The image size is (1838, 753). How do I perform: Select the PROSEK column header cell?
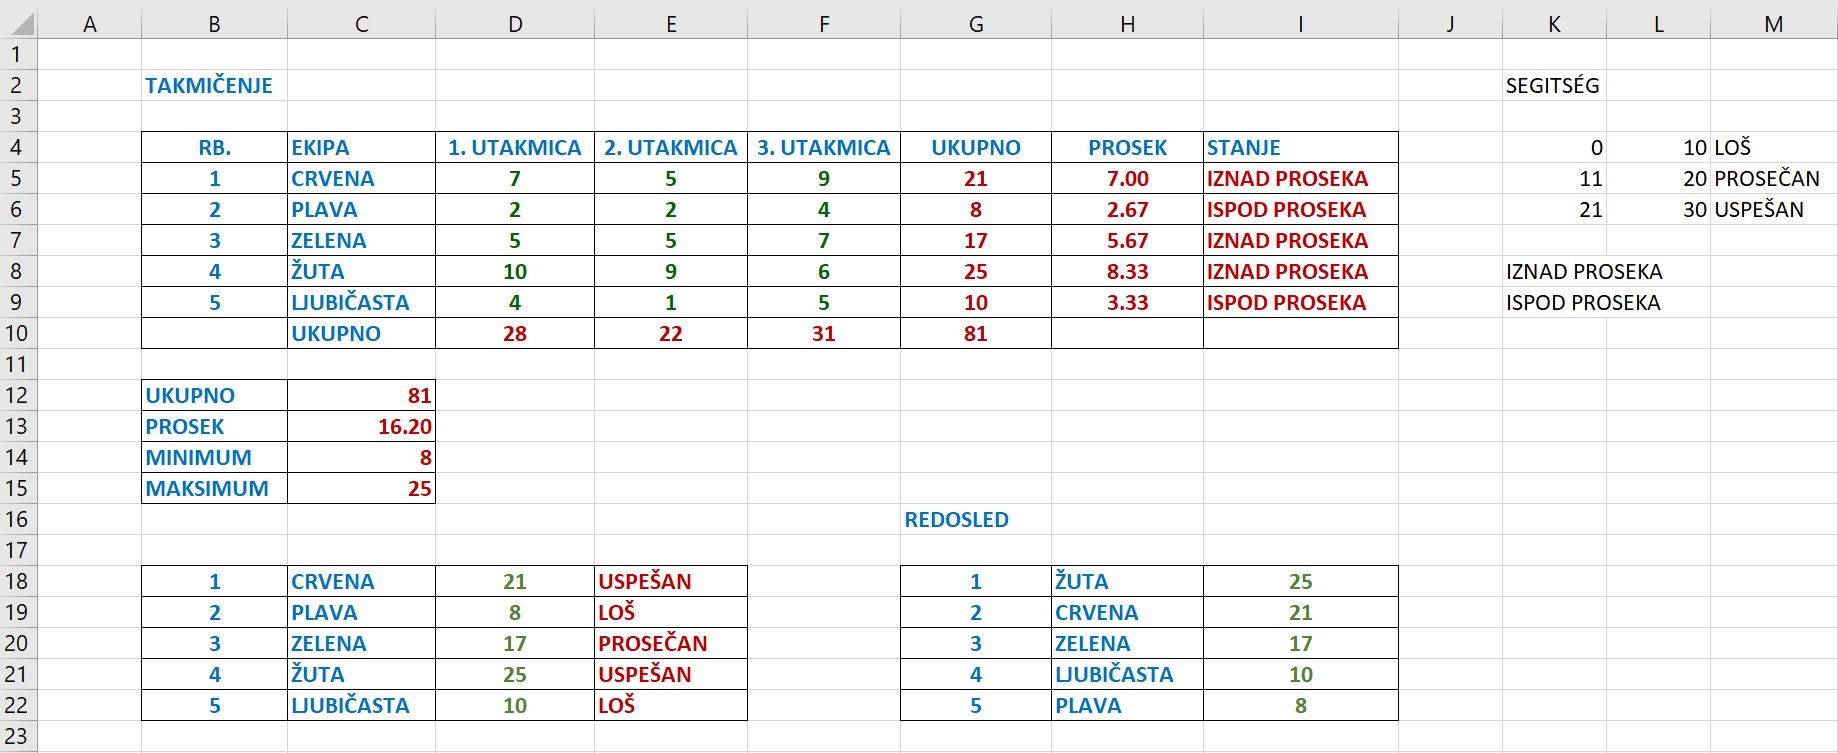1127,148
